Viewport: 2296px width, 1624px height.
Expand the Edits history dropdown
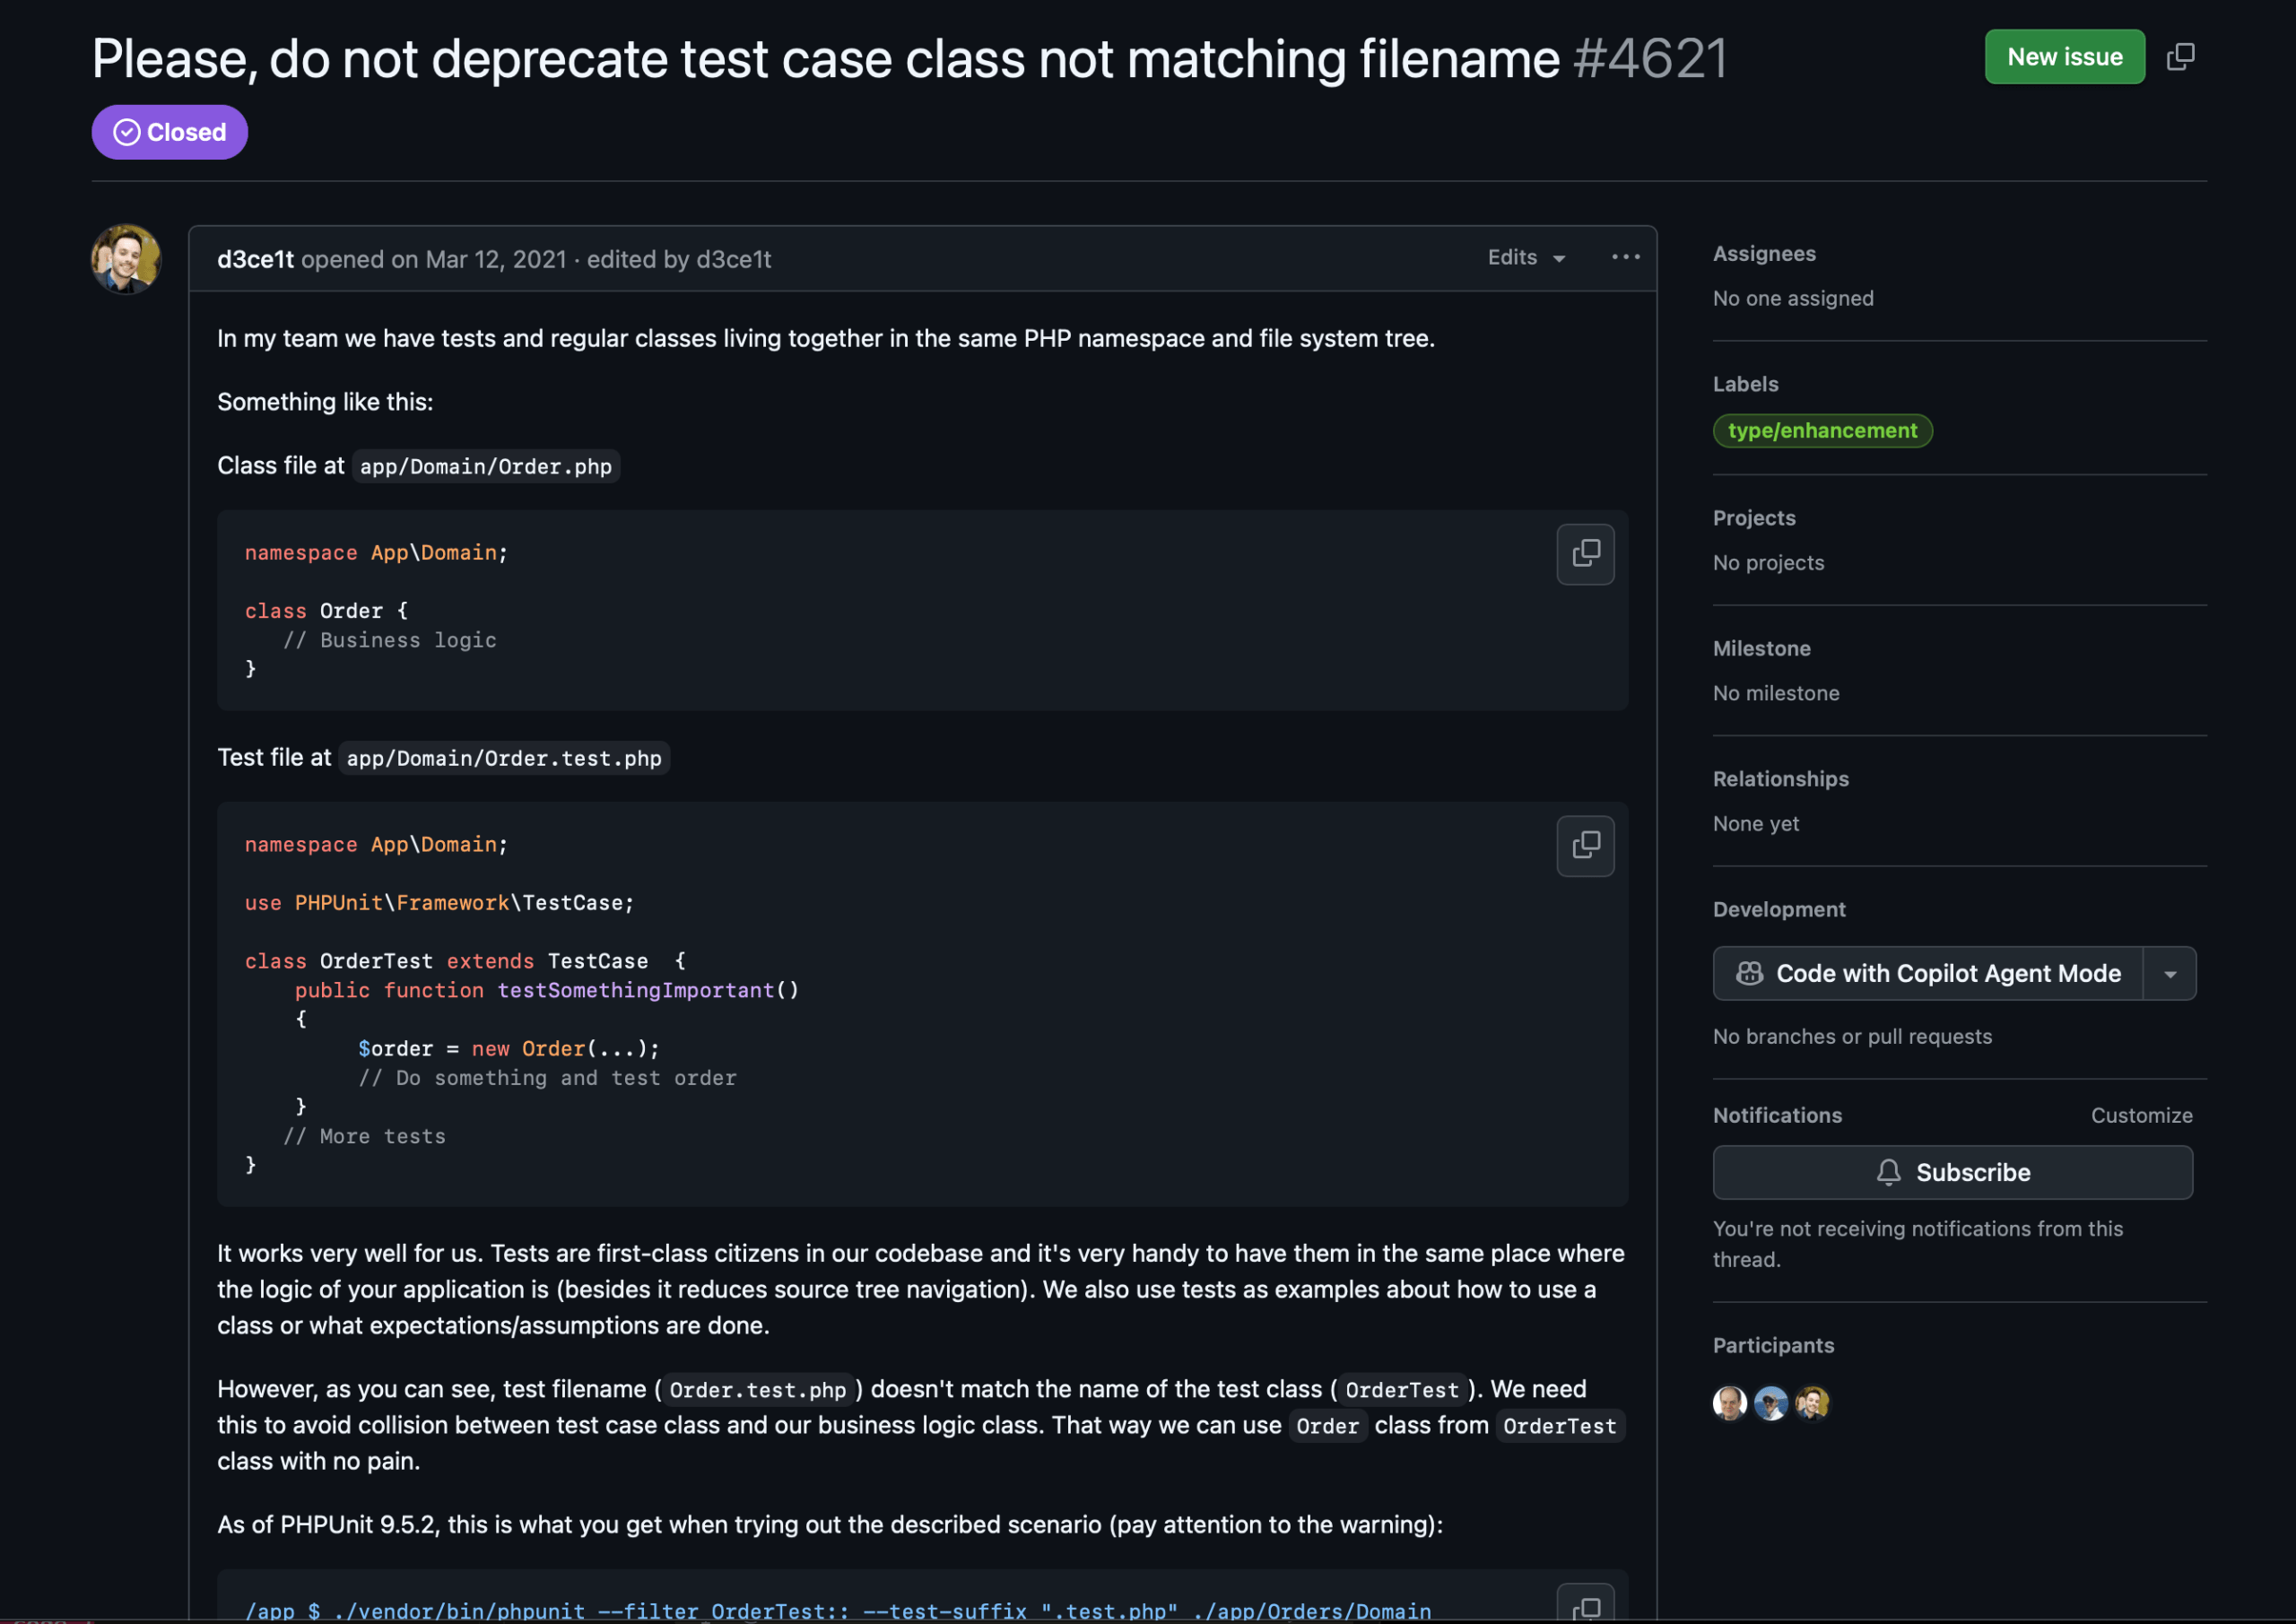click(x=1526, y=258)
